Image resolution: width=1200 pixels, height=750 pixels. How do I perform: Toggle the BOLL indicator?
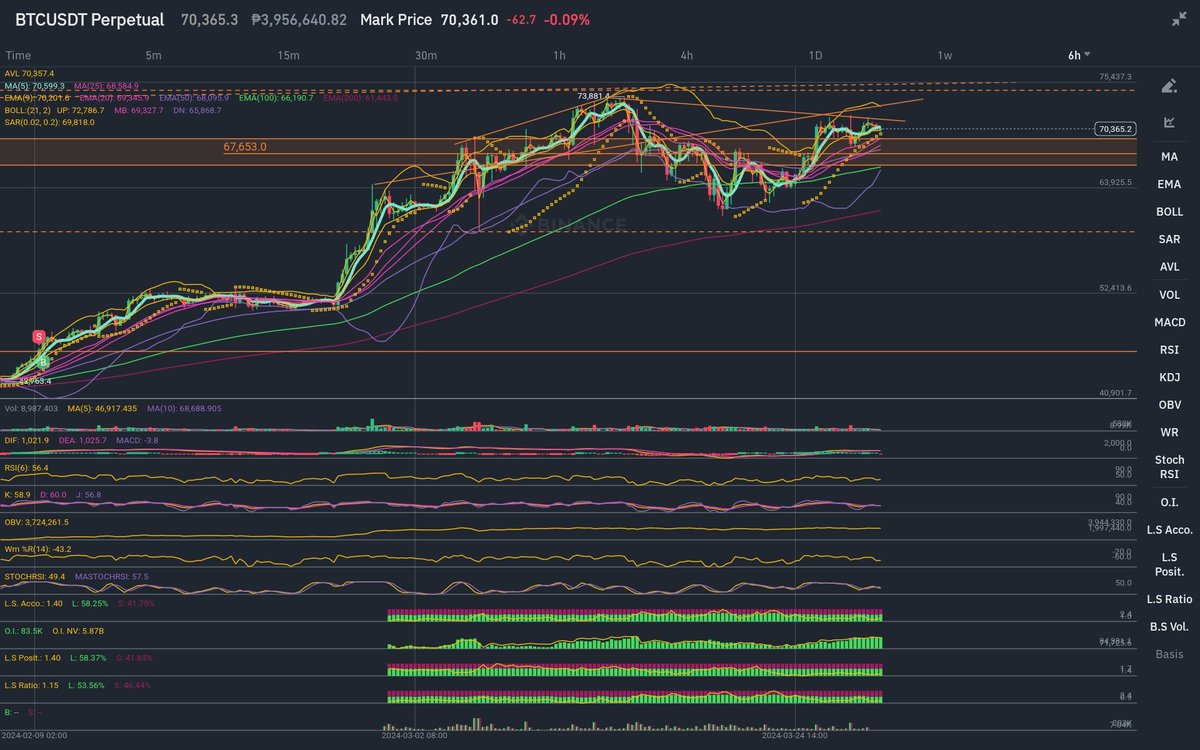click(x=1169, y=212)
